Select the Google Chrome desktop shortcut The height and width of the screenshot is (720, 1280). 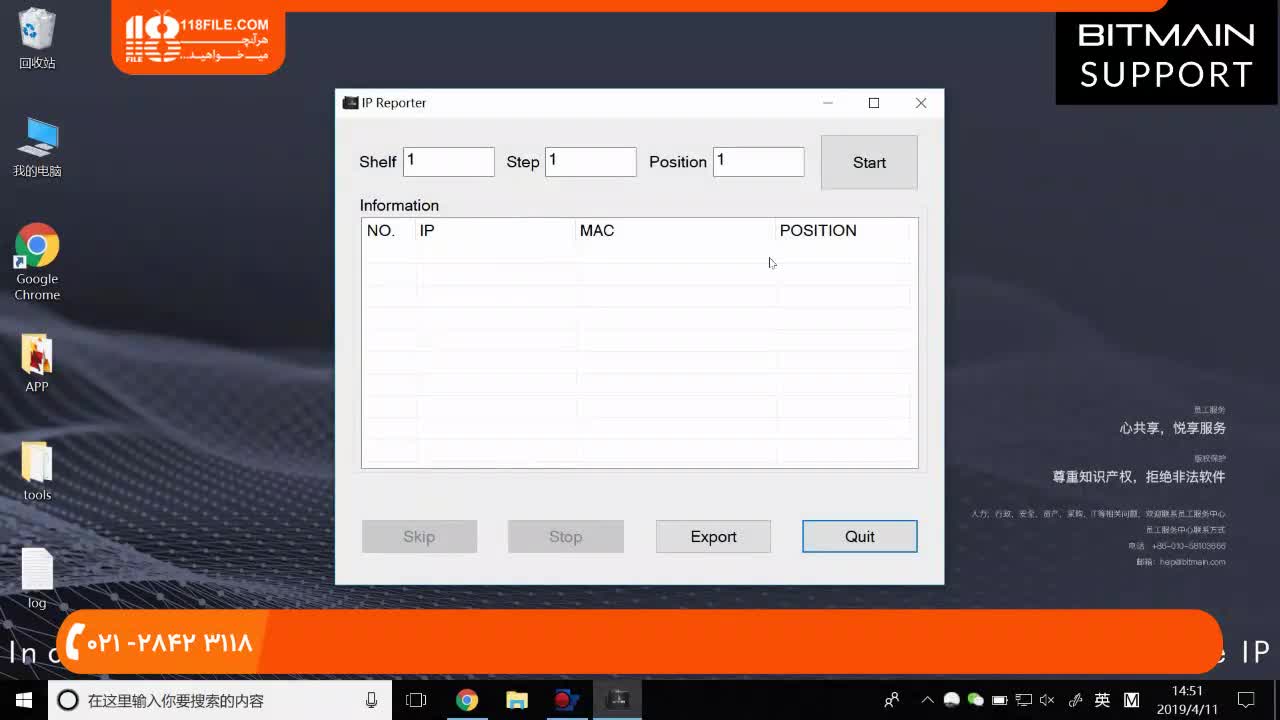tap(37, 260)
